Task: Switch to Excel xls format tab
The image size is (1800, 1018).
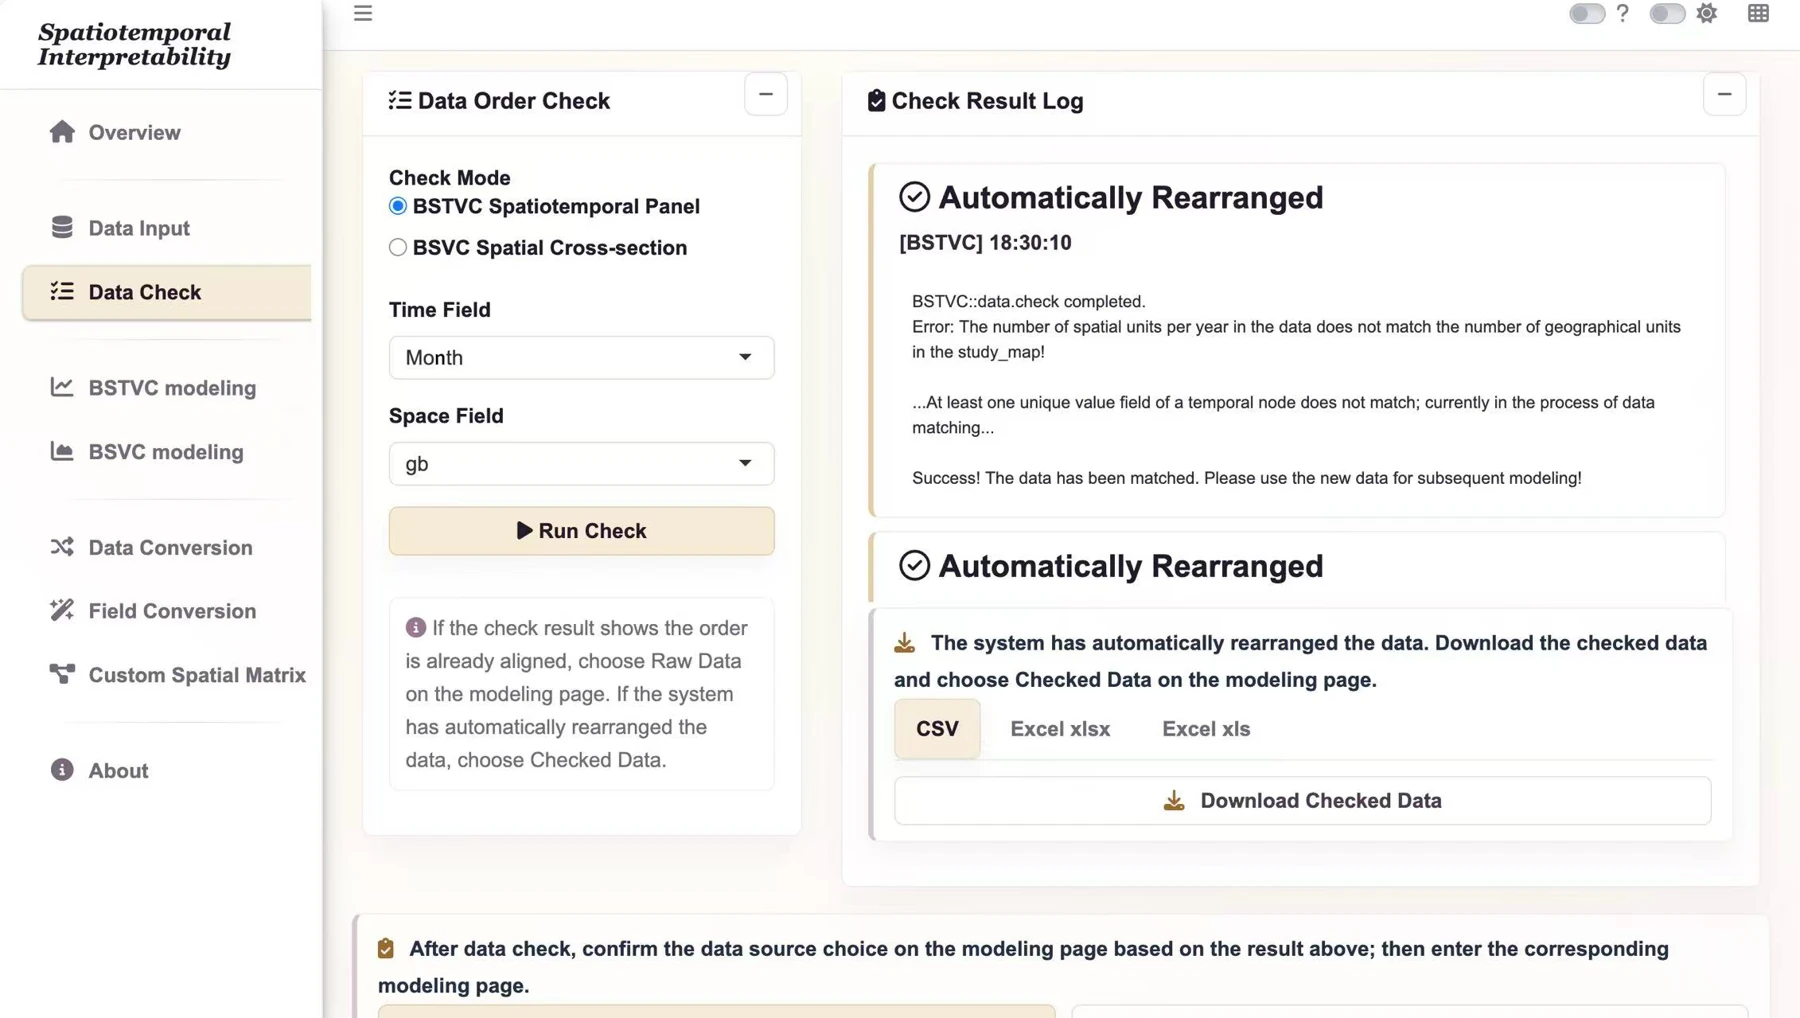Action: pos(1206,729)
